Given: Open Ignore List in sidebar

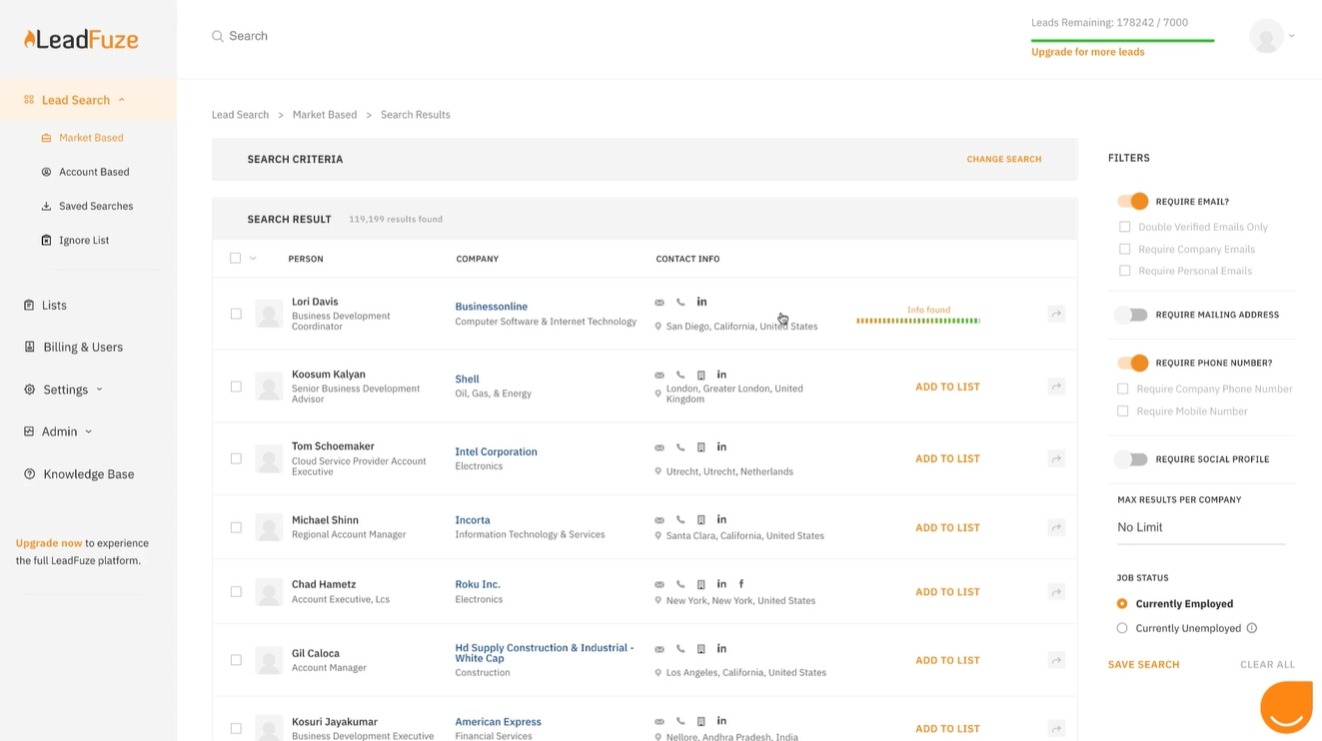Looking at the screenshot, I should (x=84, y=240).
